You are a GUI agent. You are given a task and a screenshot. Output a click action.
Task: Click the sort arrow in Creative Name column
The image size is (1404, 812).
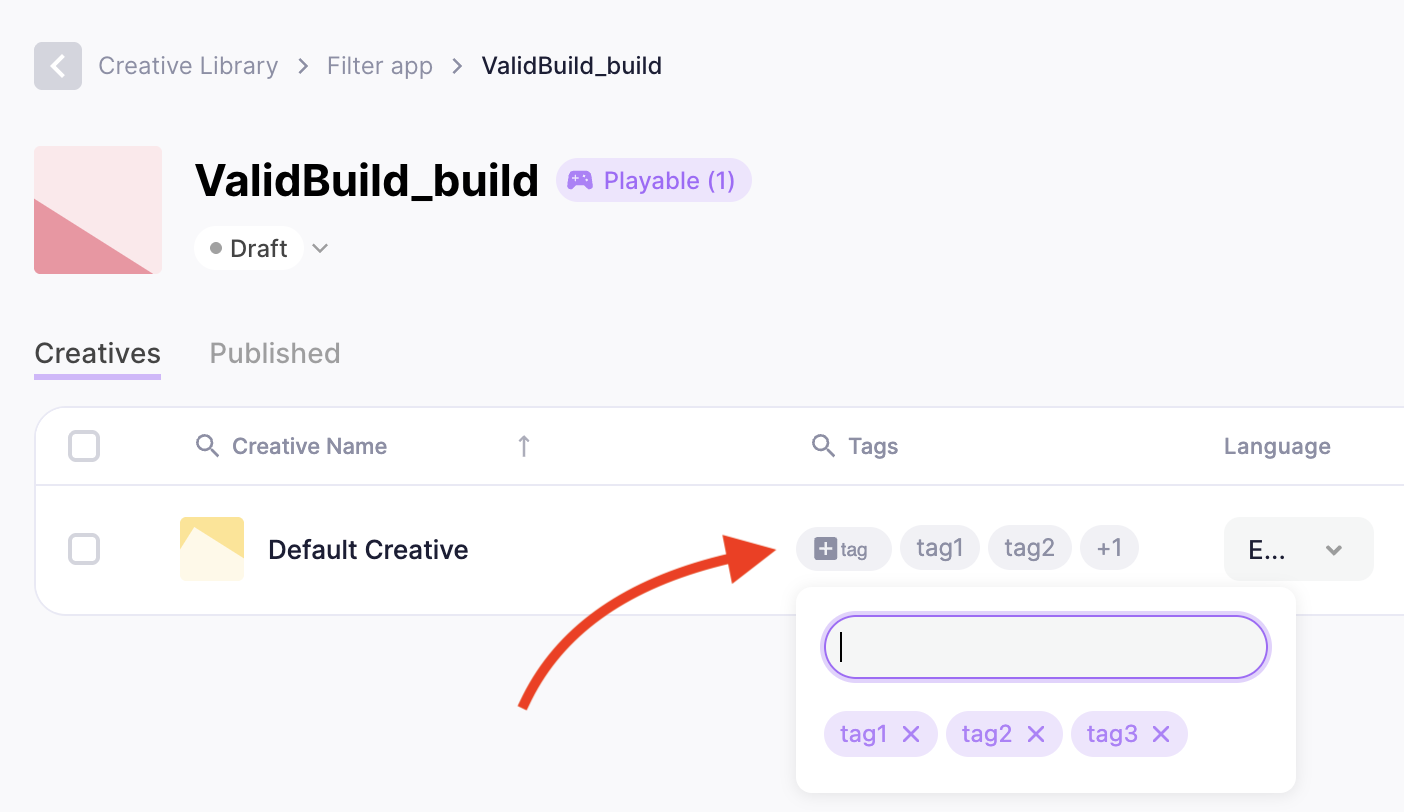pos(523,446)
